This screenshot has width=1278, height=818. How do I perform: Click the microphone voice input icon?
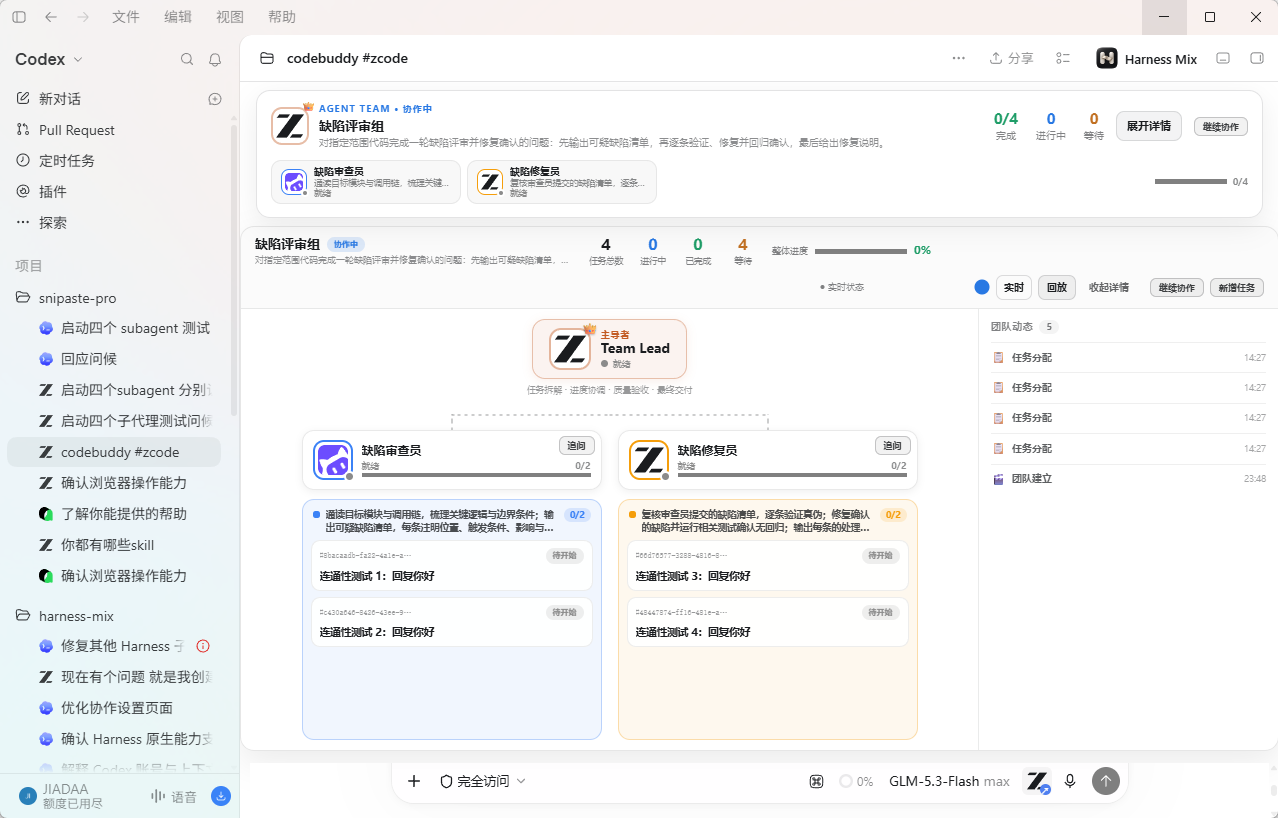pos(1070,781)
